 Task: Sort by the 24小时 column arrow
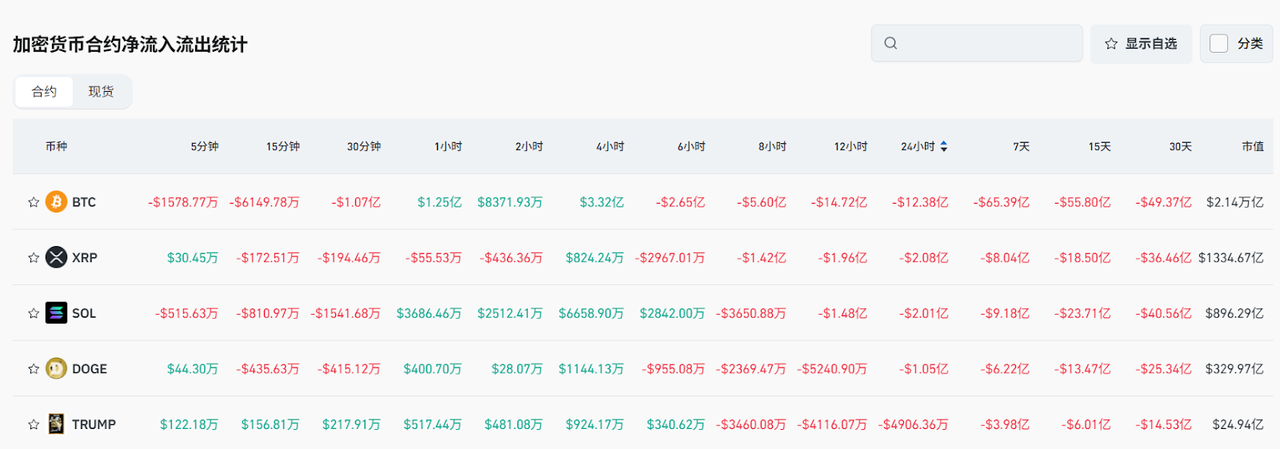tap(944, 146)
